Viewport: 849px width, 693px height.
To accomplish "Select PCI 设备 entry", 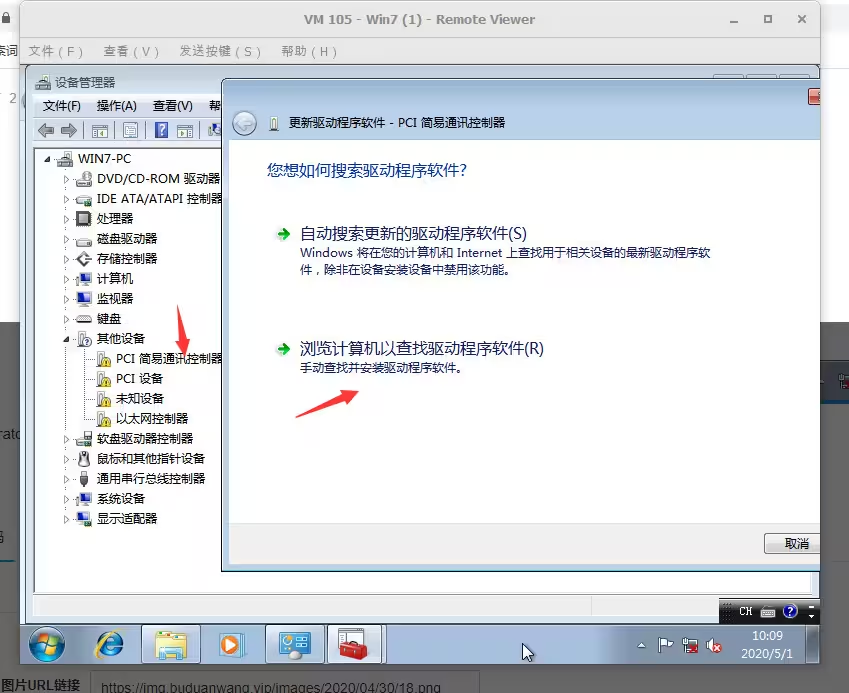I will pos(139,379).
